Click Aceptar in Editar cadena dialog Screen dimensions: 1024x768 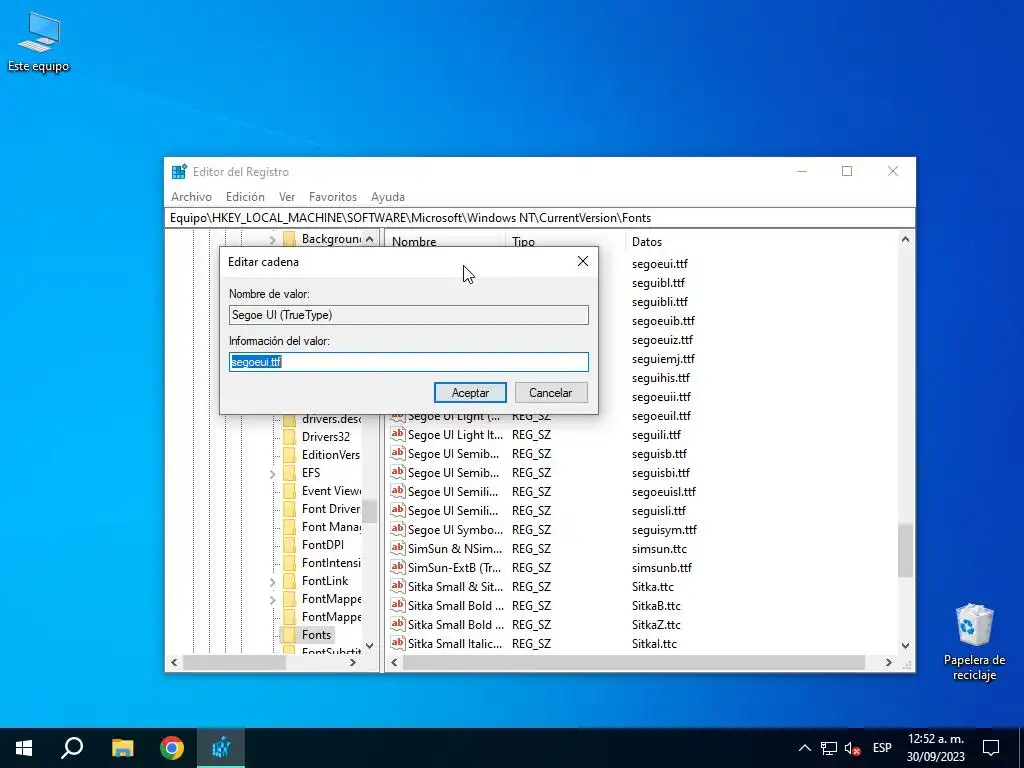pyautogui.click(x=470, y=392)
